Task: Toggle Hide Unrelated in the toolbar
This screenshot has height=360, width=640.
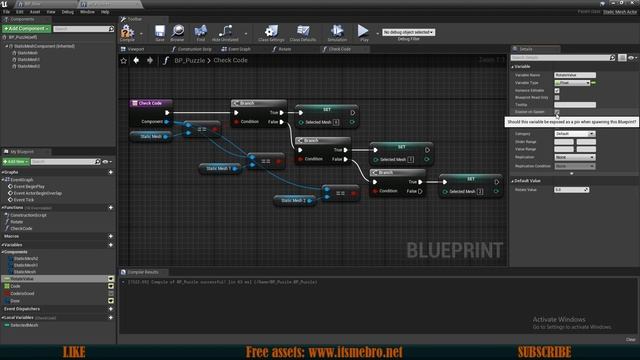Action: point(225,33)
